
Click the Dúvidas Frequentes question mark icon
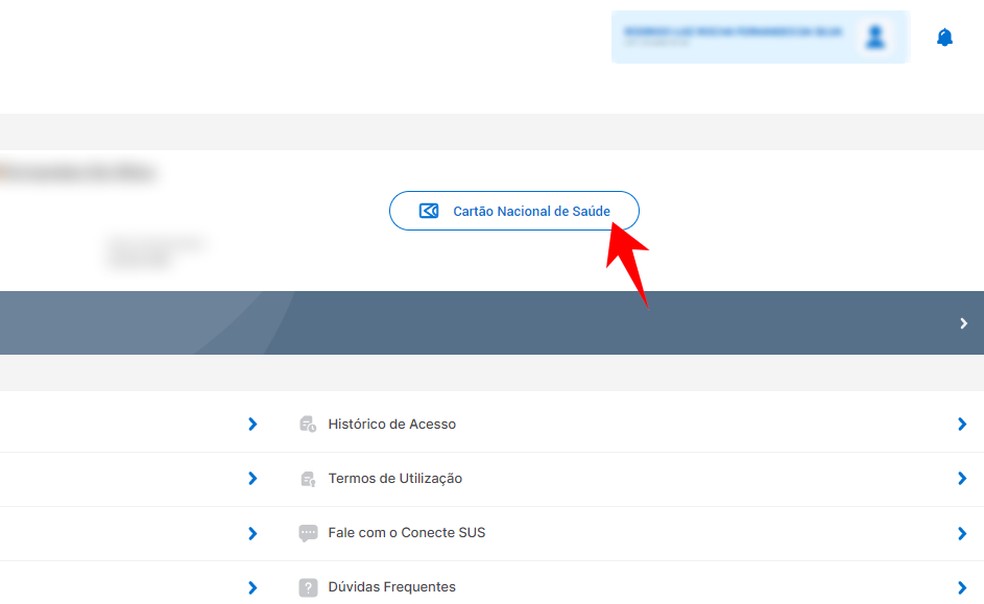[x=308, y=587]
